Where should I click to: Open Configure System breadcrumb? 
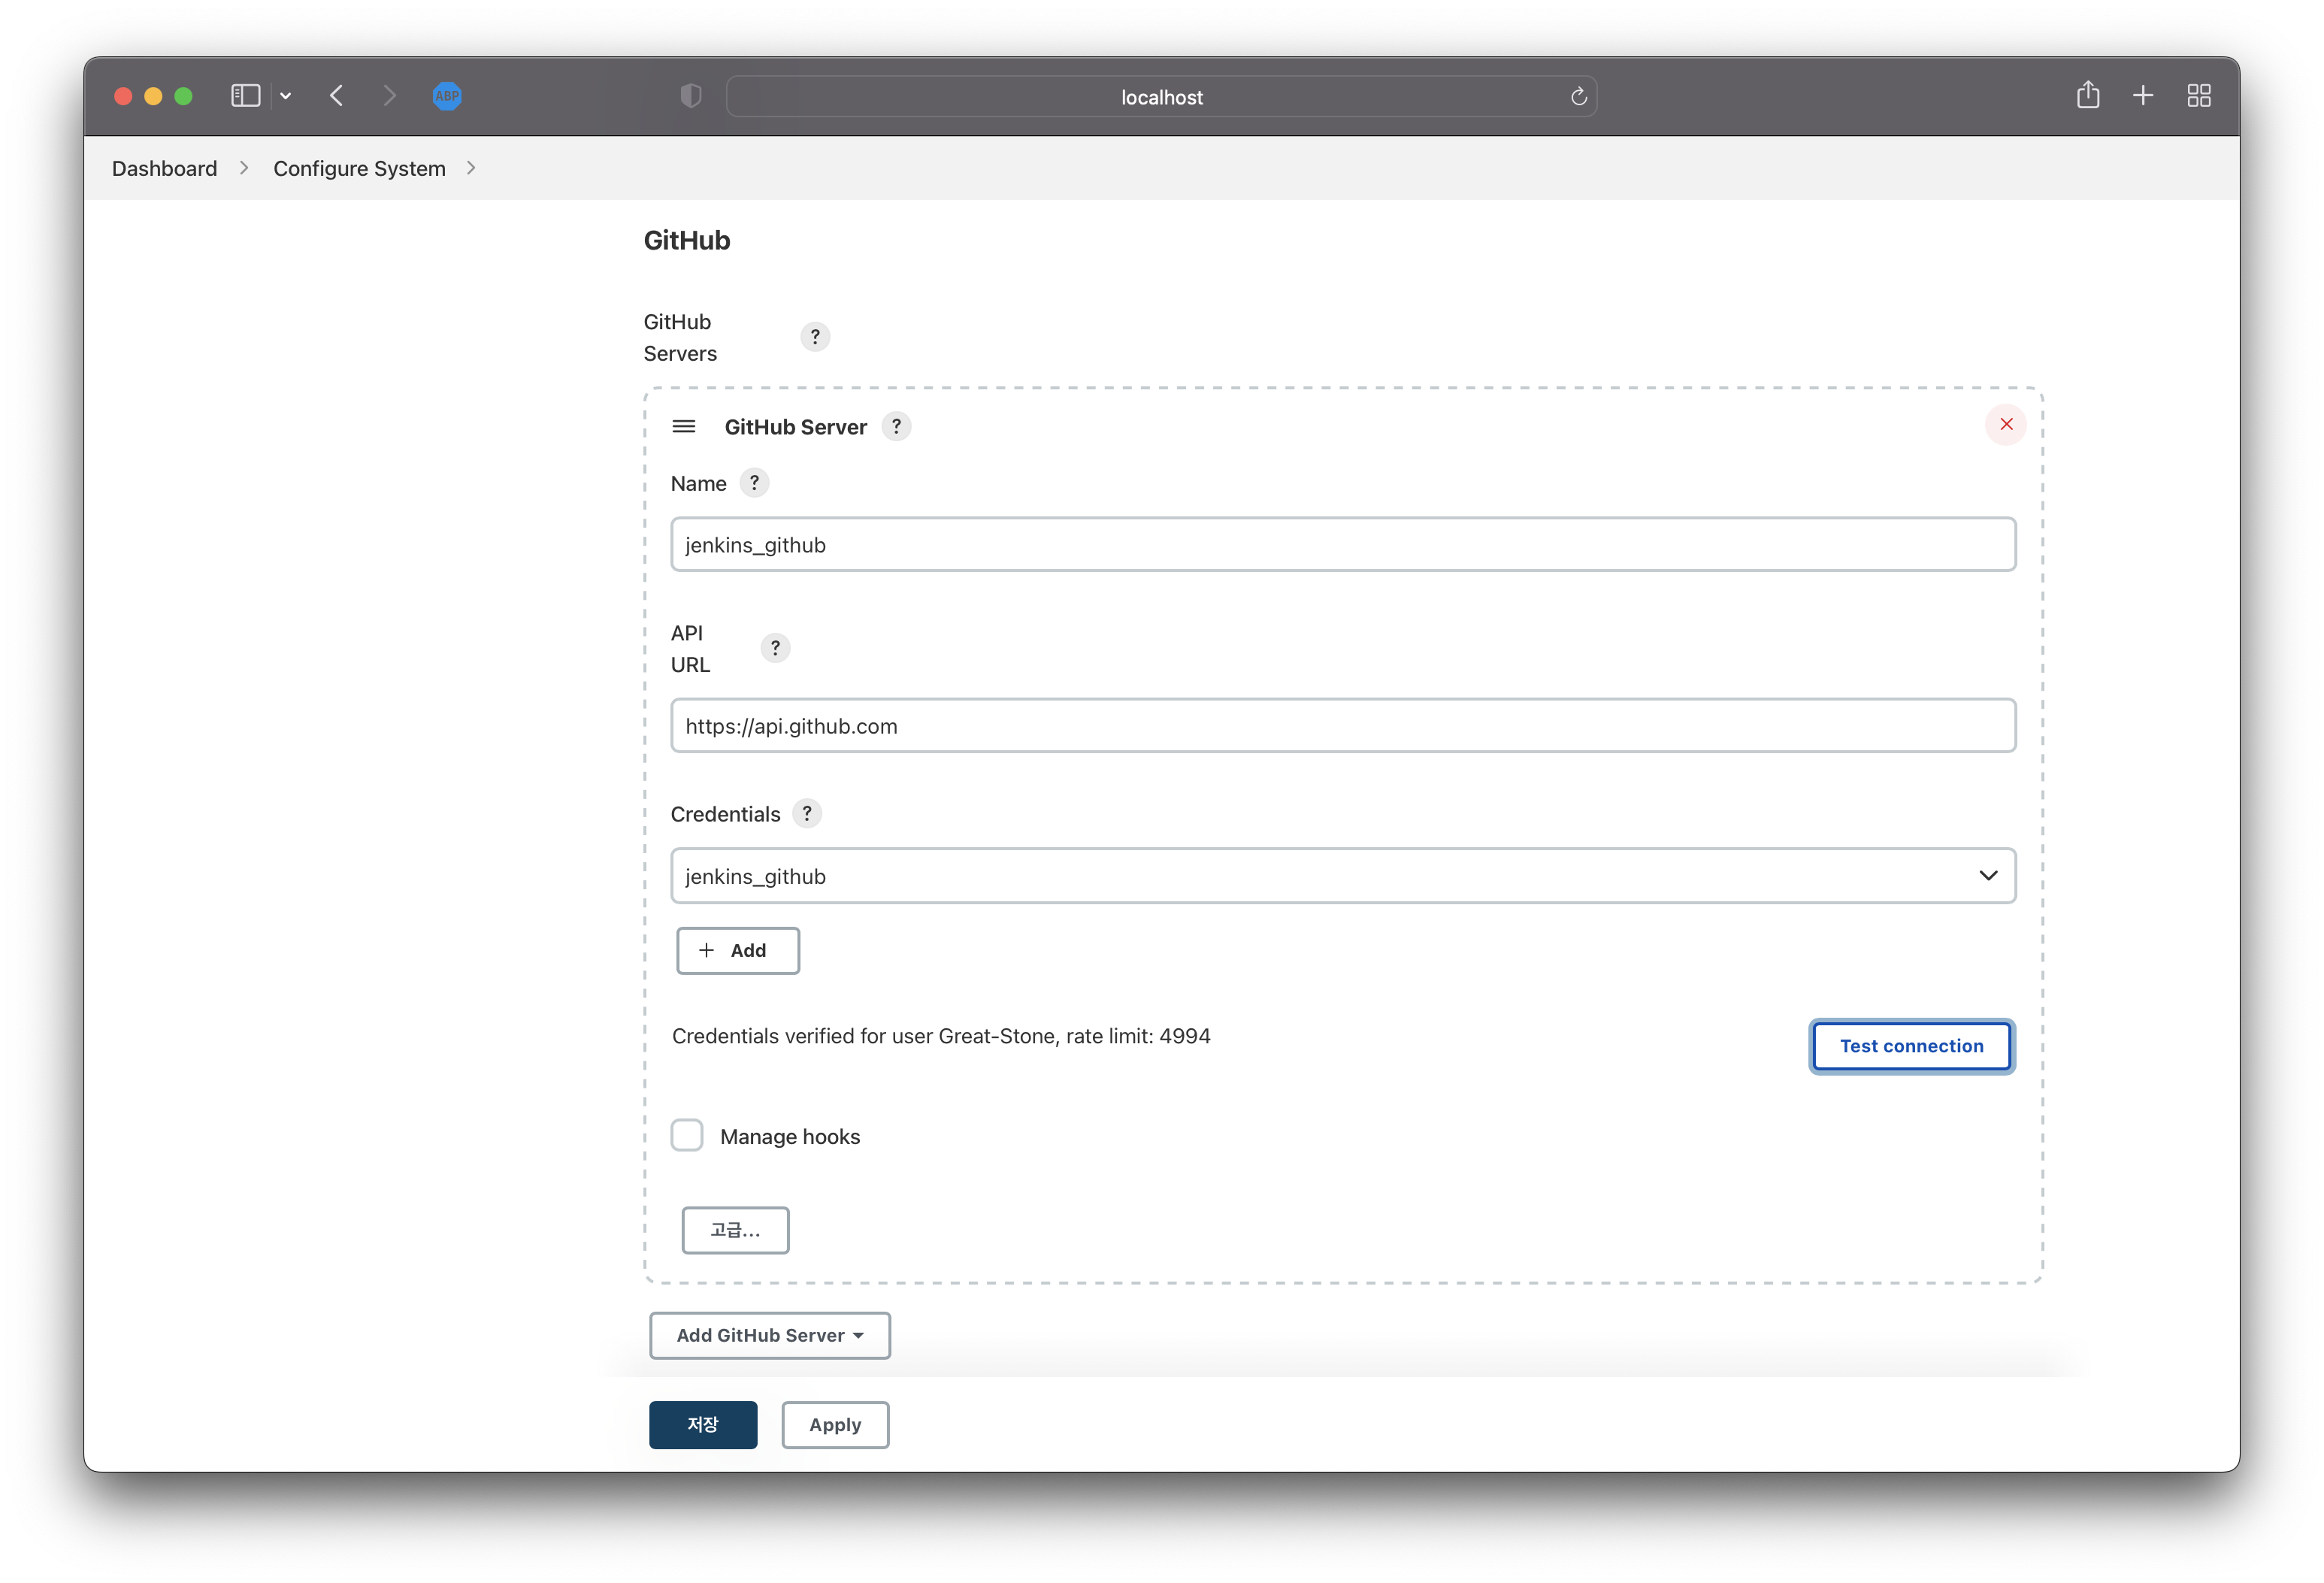click(x=359, y=169)
